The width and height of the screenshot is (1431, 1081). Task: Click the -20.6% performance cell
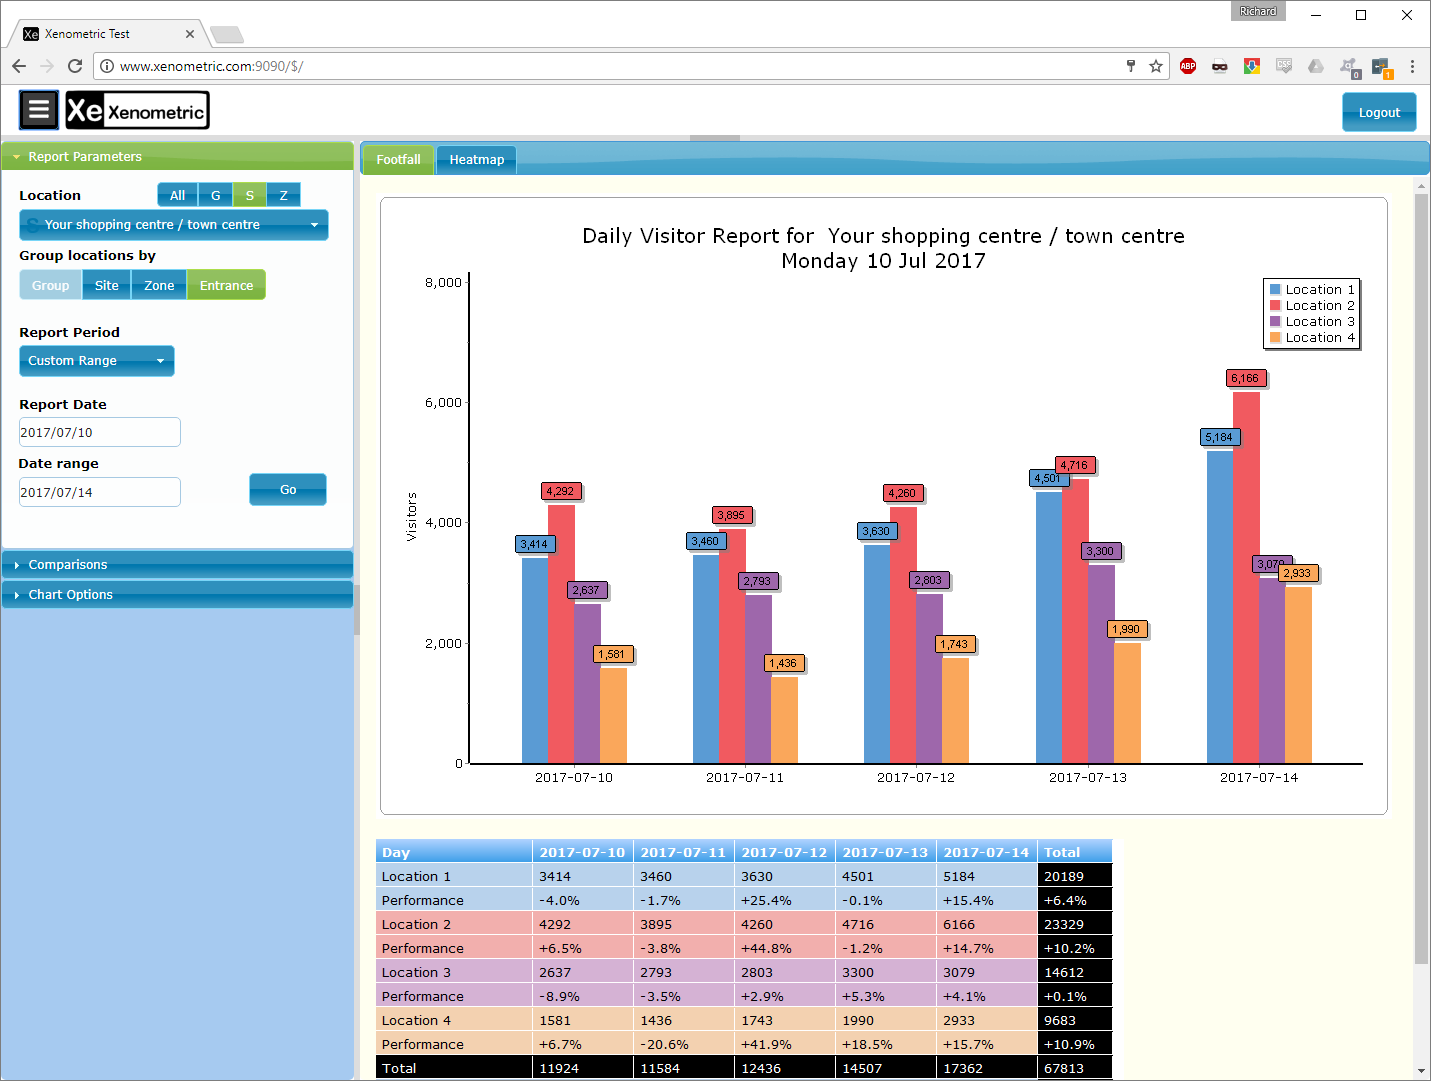point(684,1044)
